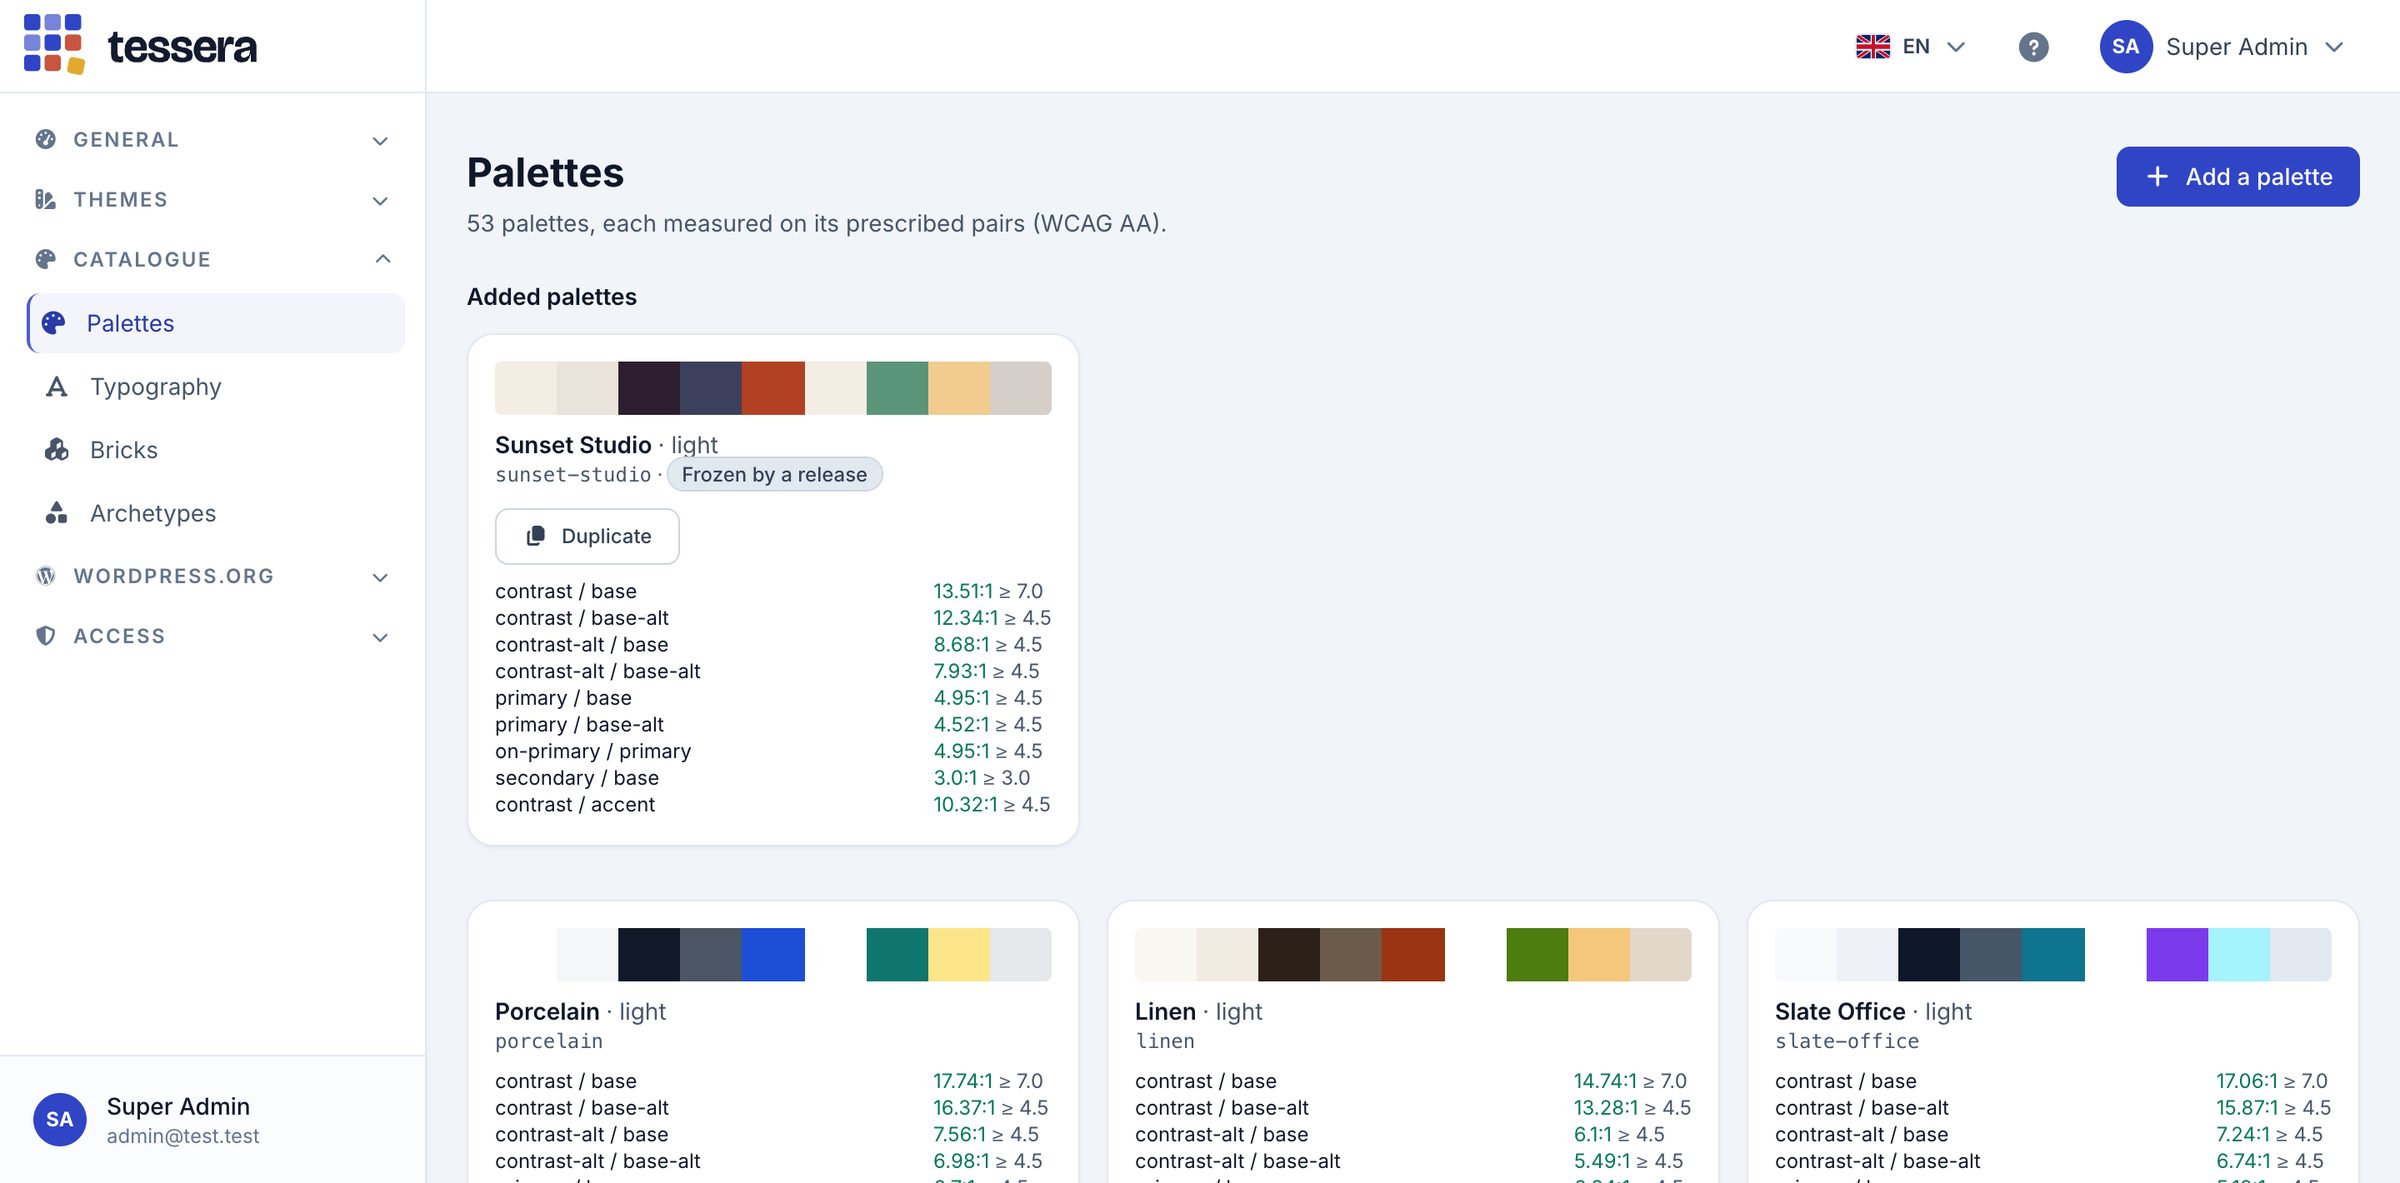
Task: Click the SA avatar in top bar
Action: 2126,47
